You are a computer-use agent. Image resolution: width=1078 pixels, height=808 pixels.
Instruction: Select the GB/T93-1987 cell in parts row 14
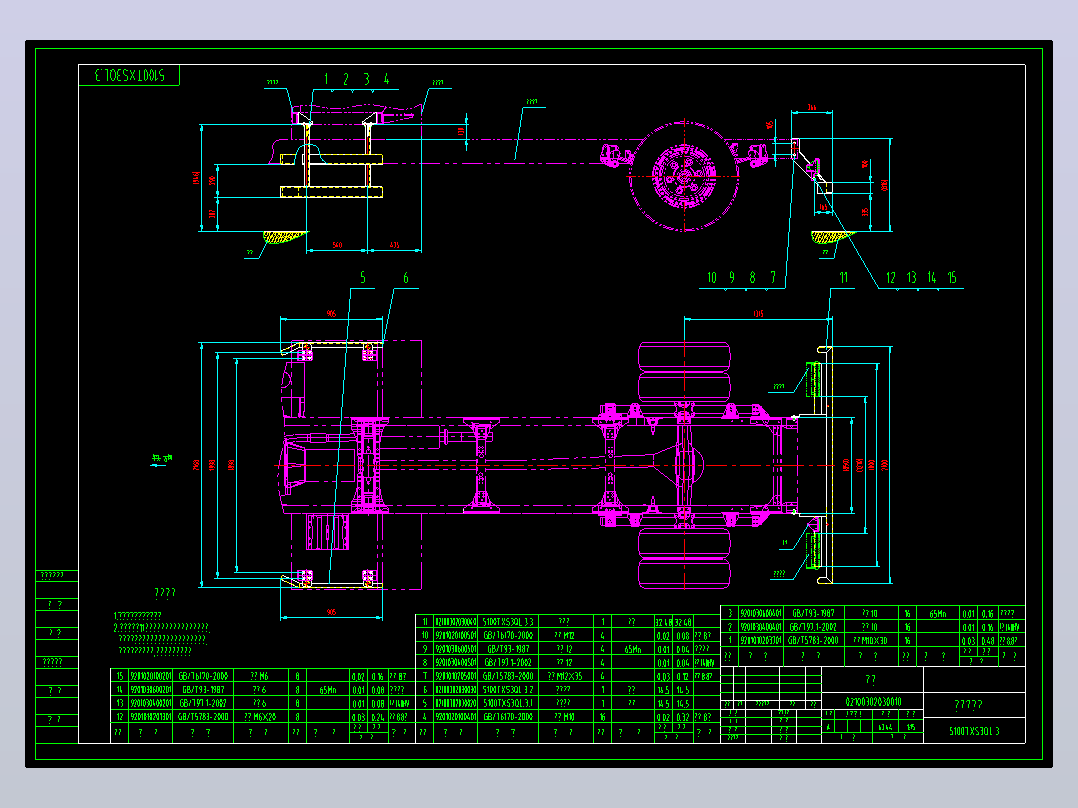tap(204, 690)
